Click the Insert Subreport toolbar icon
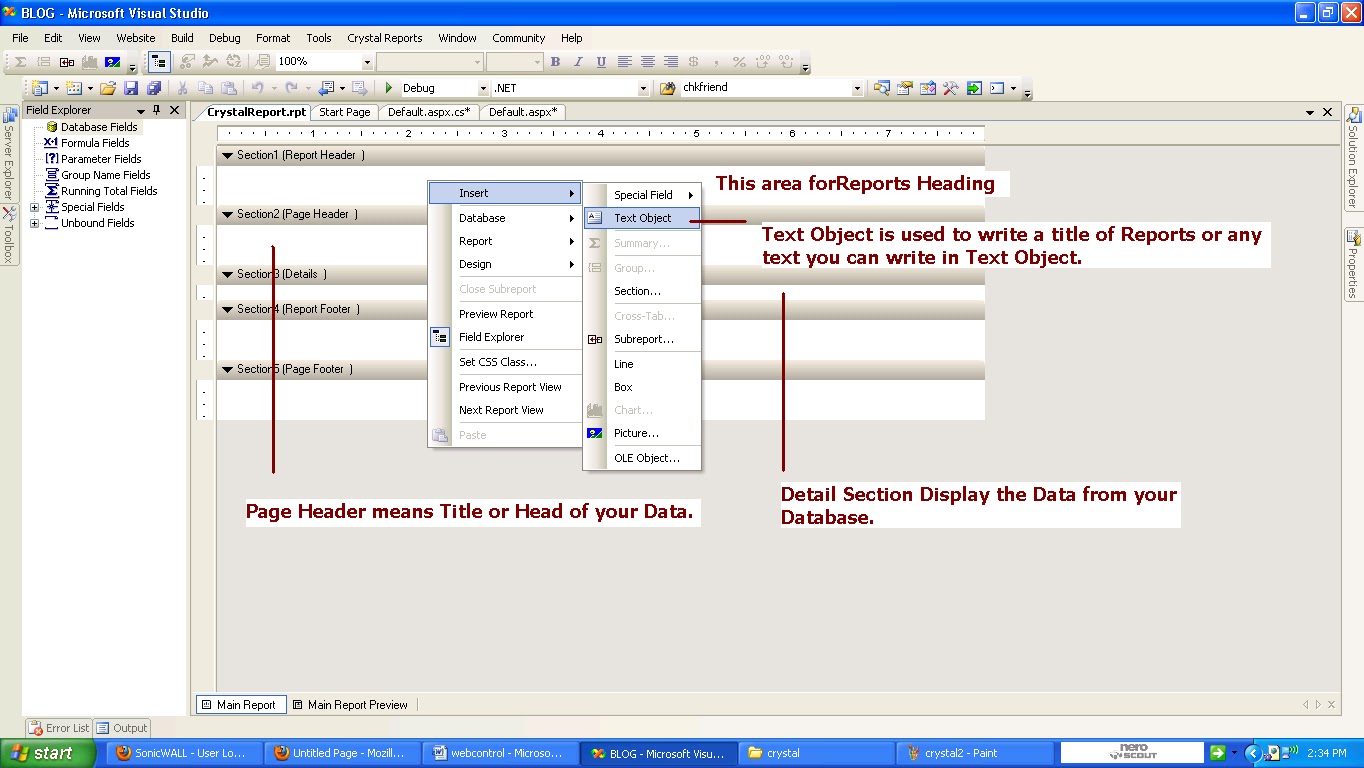This screenshot has width=1364, height=768. [x=67, y=62]
